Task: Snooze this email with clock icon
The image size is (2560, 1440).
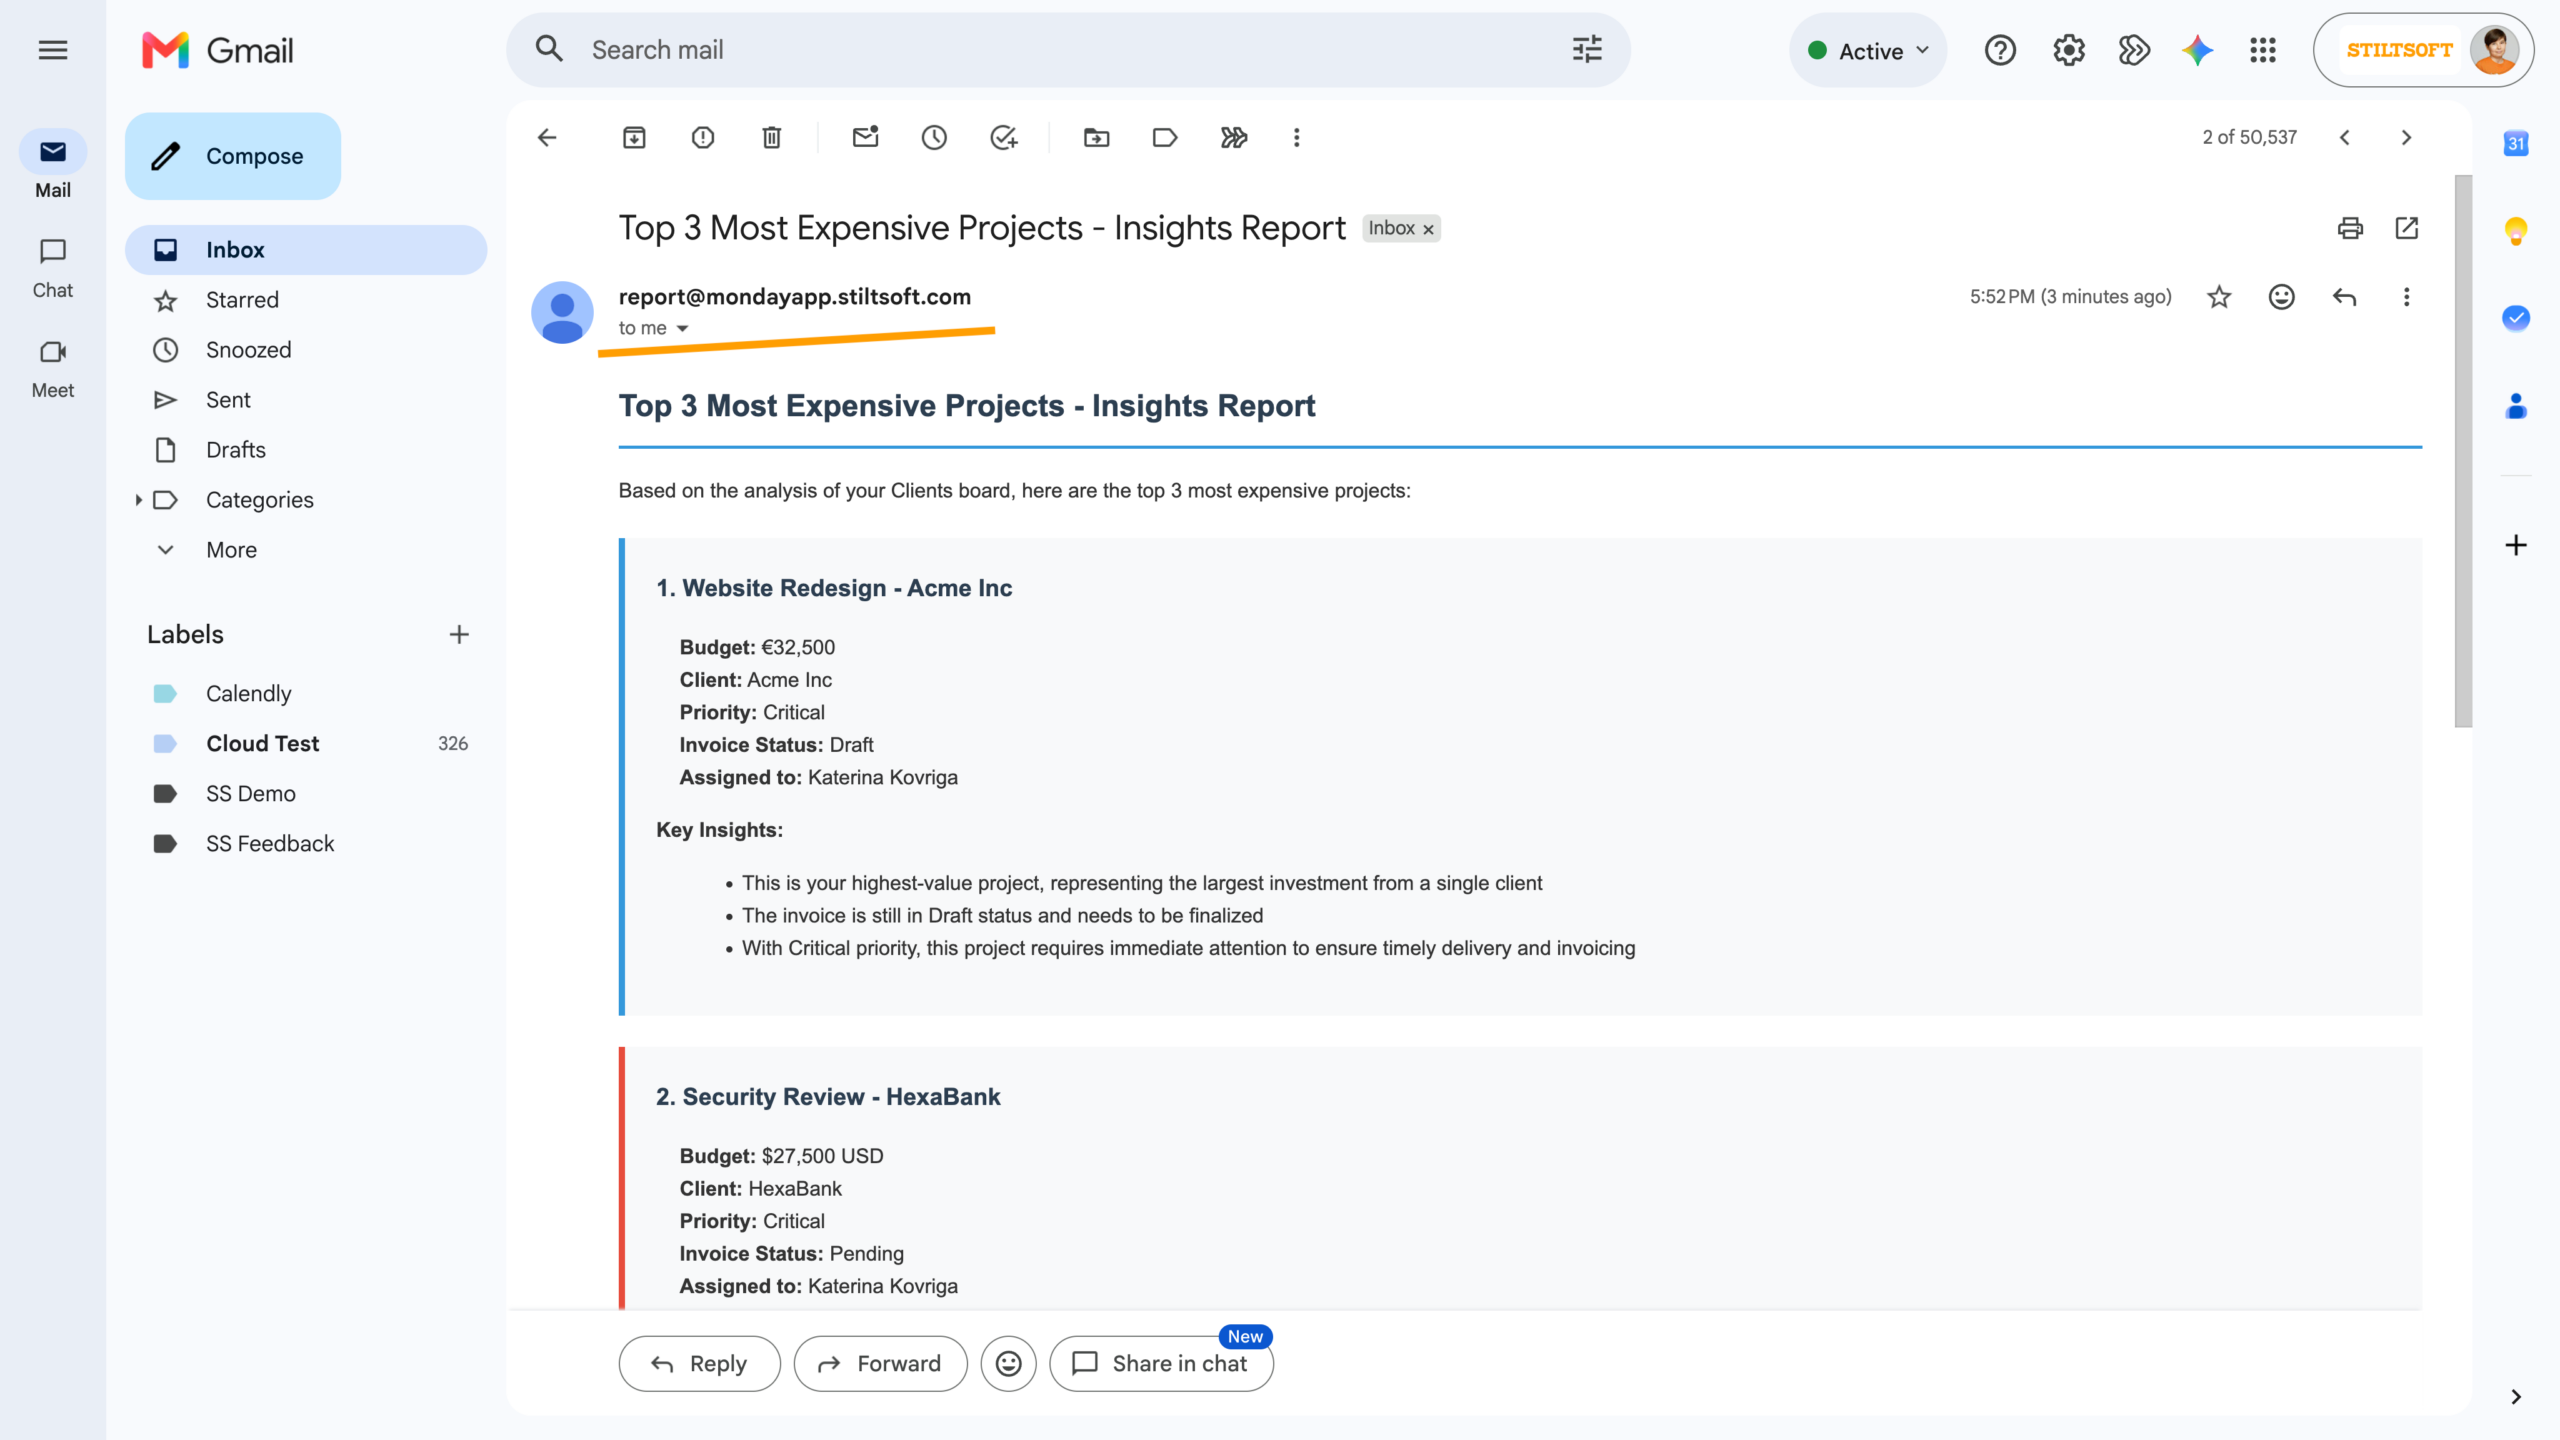Action: [934, 138]
